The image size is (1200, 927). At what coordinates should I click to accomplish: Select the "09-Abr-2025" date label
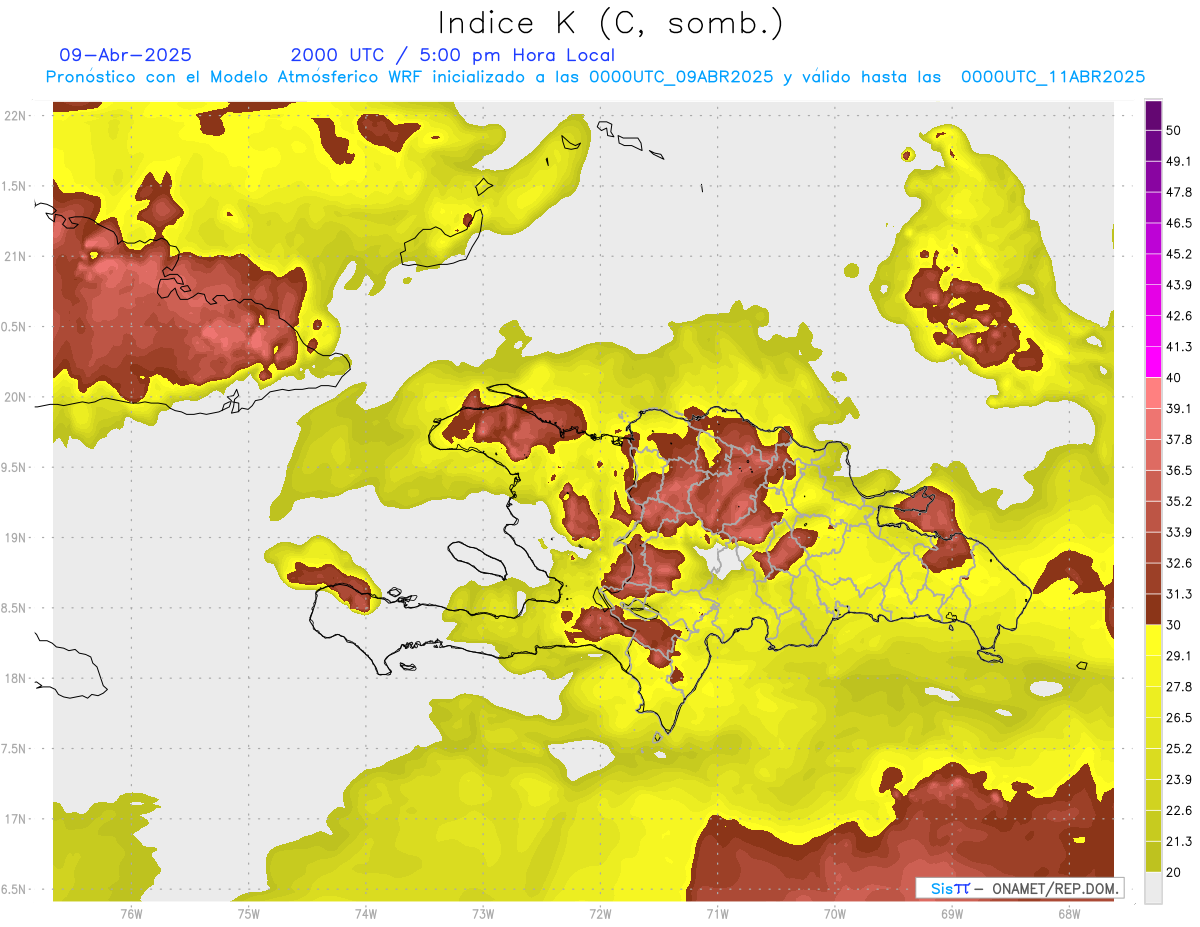(126, 55)
